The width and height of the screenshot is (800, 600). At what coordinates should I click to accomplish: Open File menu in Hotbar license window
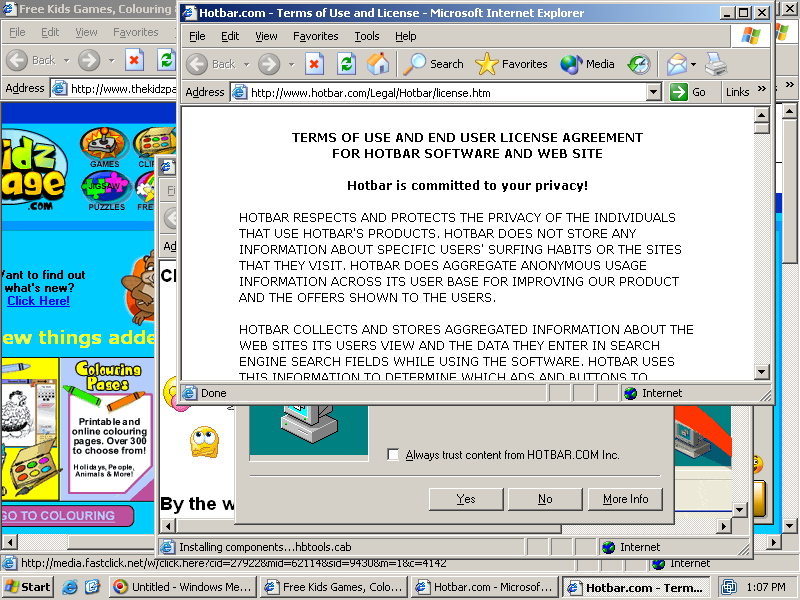(197, 36)
